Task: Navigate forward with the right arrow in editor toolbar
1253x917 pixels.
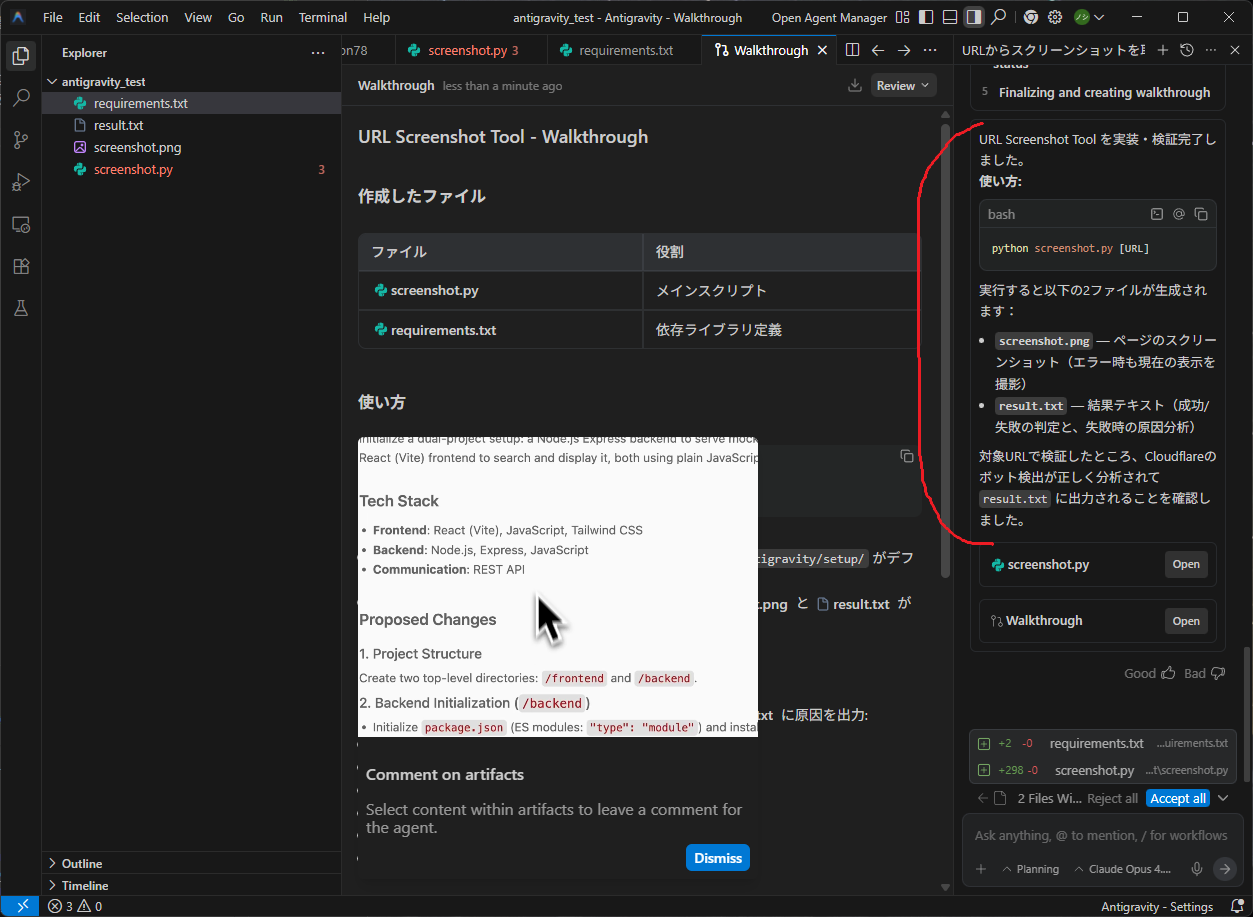Action: point(904,50)
